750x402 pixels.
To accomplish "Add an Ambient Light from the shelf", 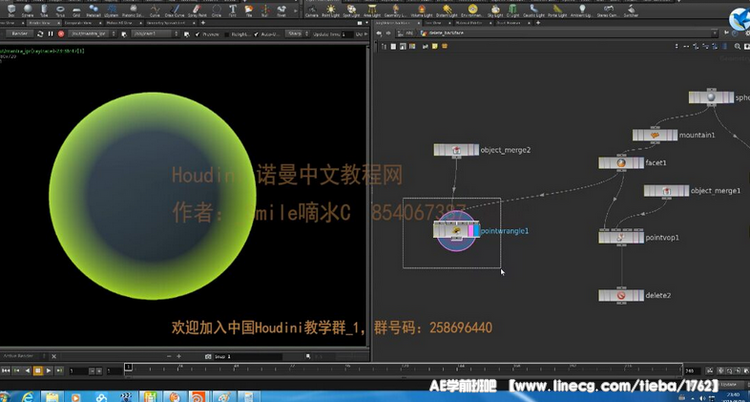I will [582, 10].
